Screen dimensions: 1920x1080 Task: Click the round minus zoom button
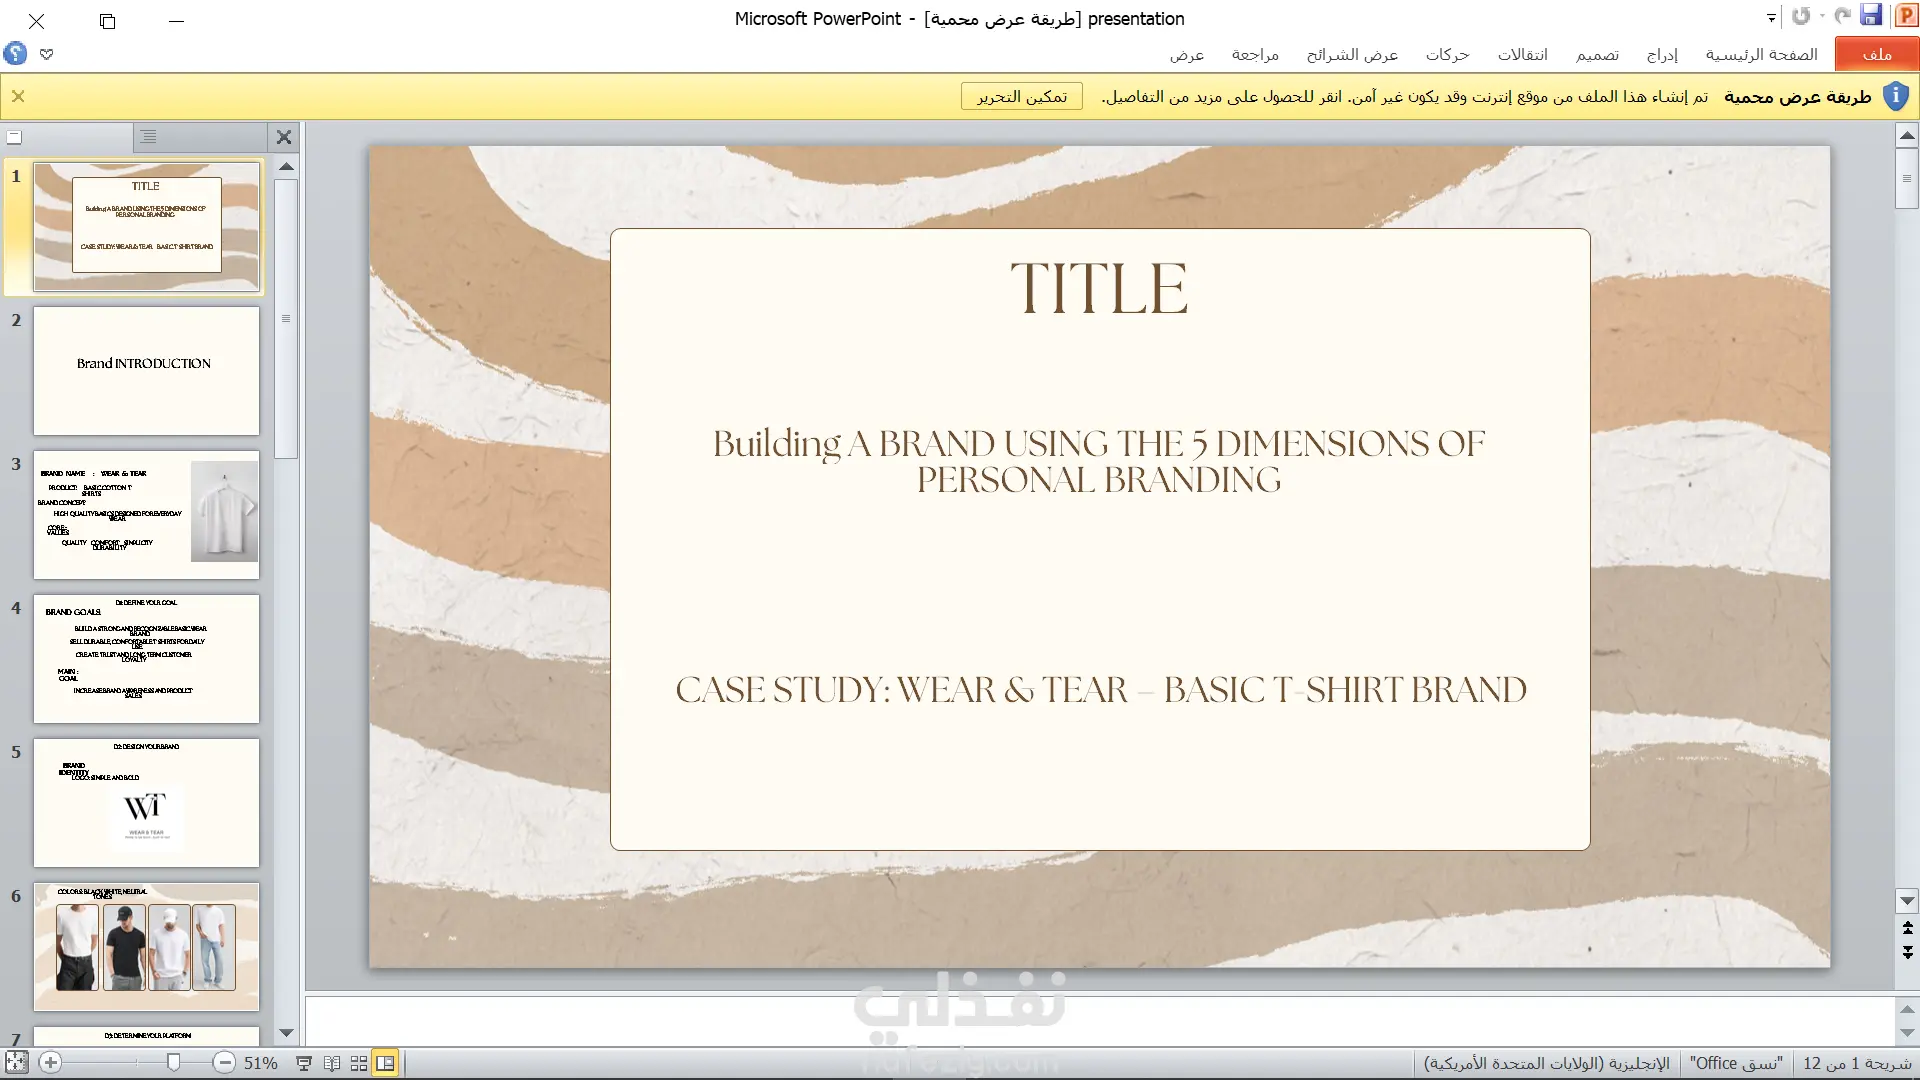pyautogui.click(x=225, y=1062)
